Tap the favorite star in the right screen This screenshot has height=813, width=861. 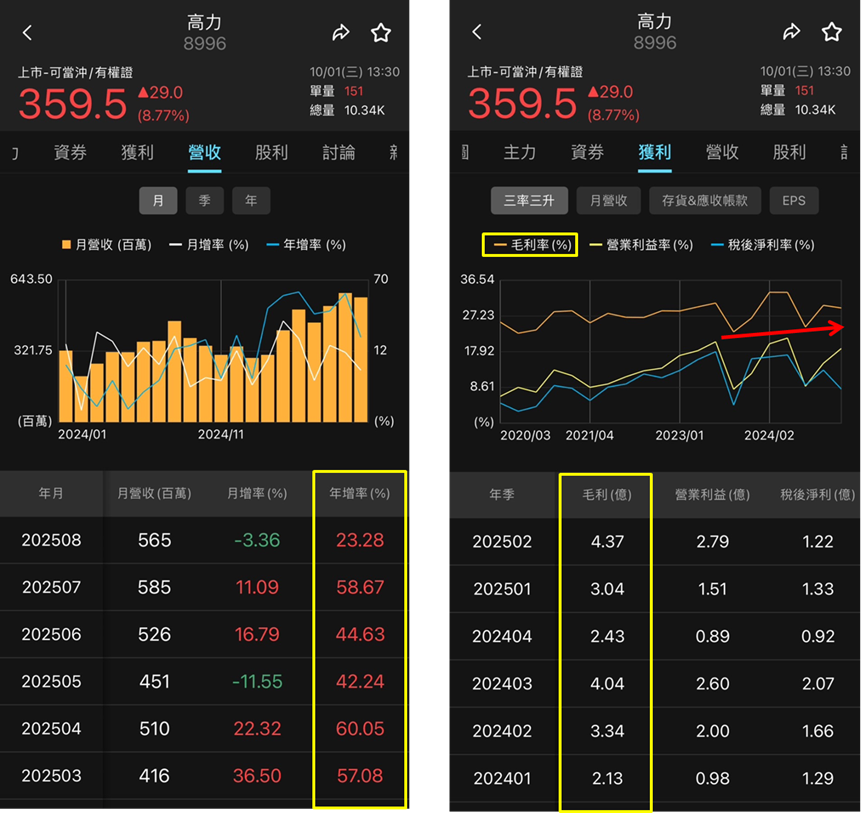point(831,33)
